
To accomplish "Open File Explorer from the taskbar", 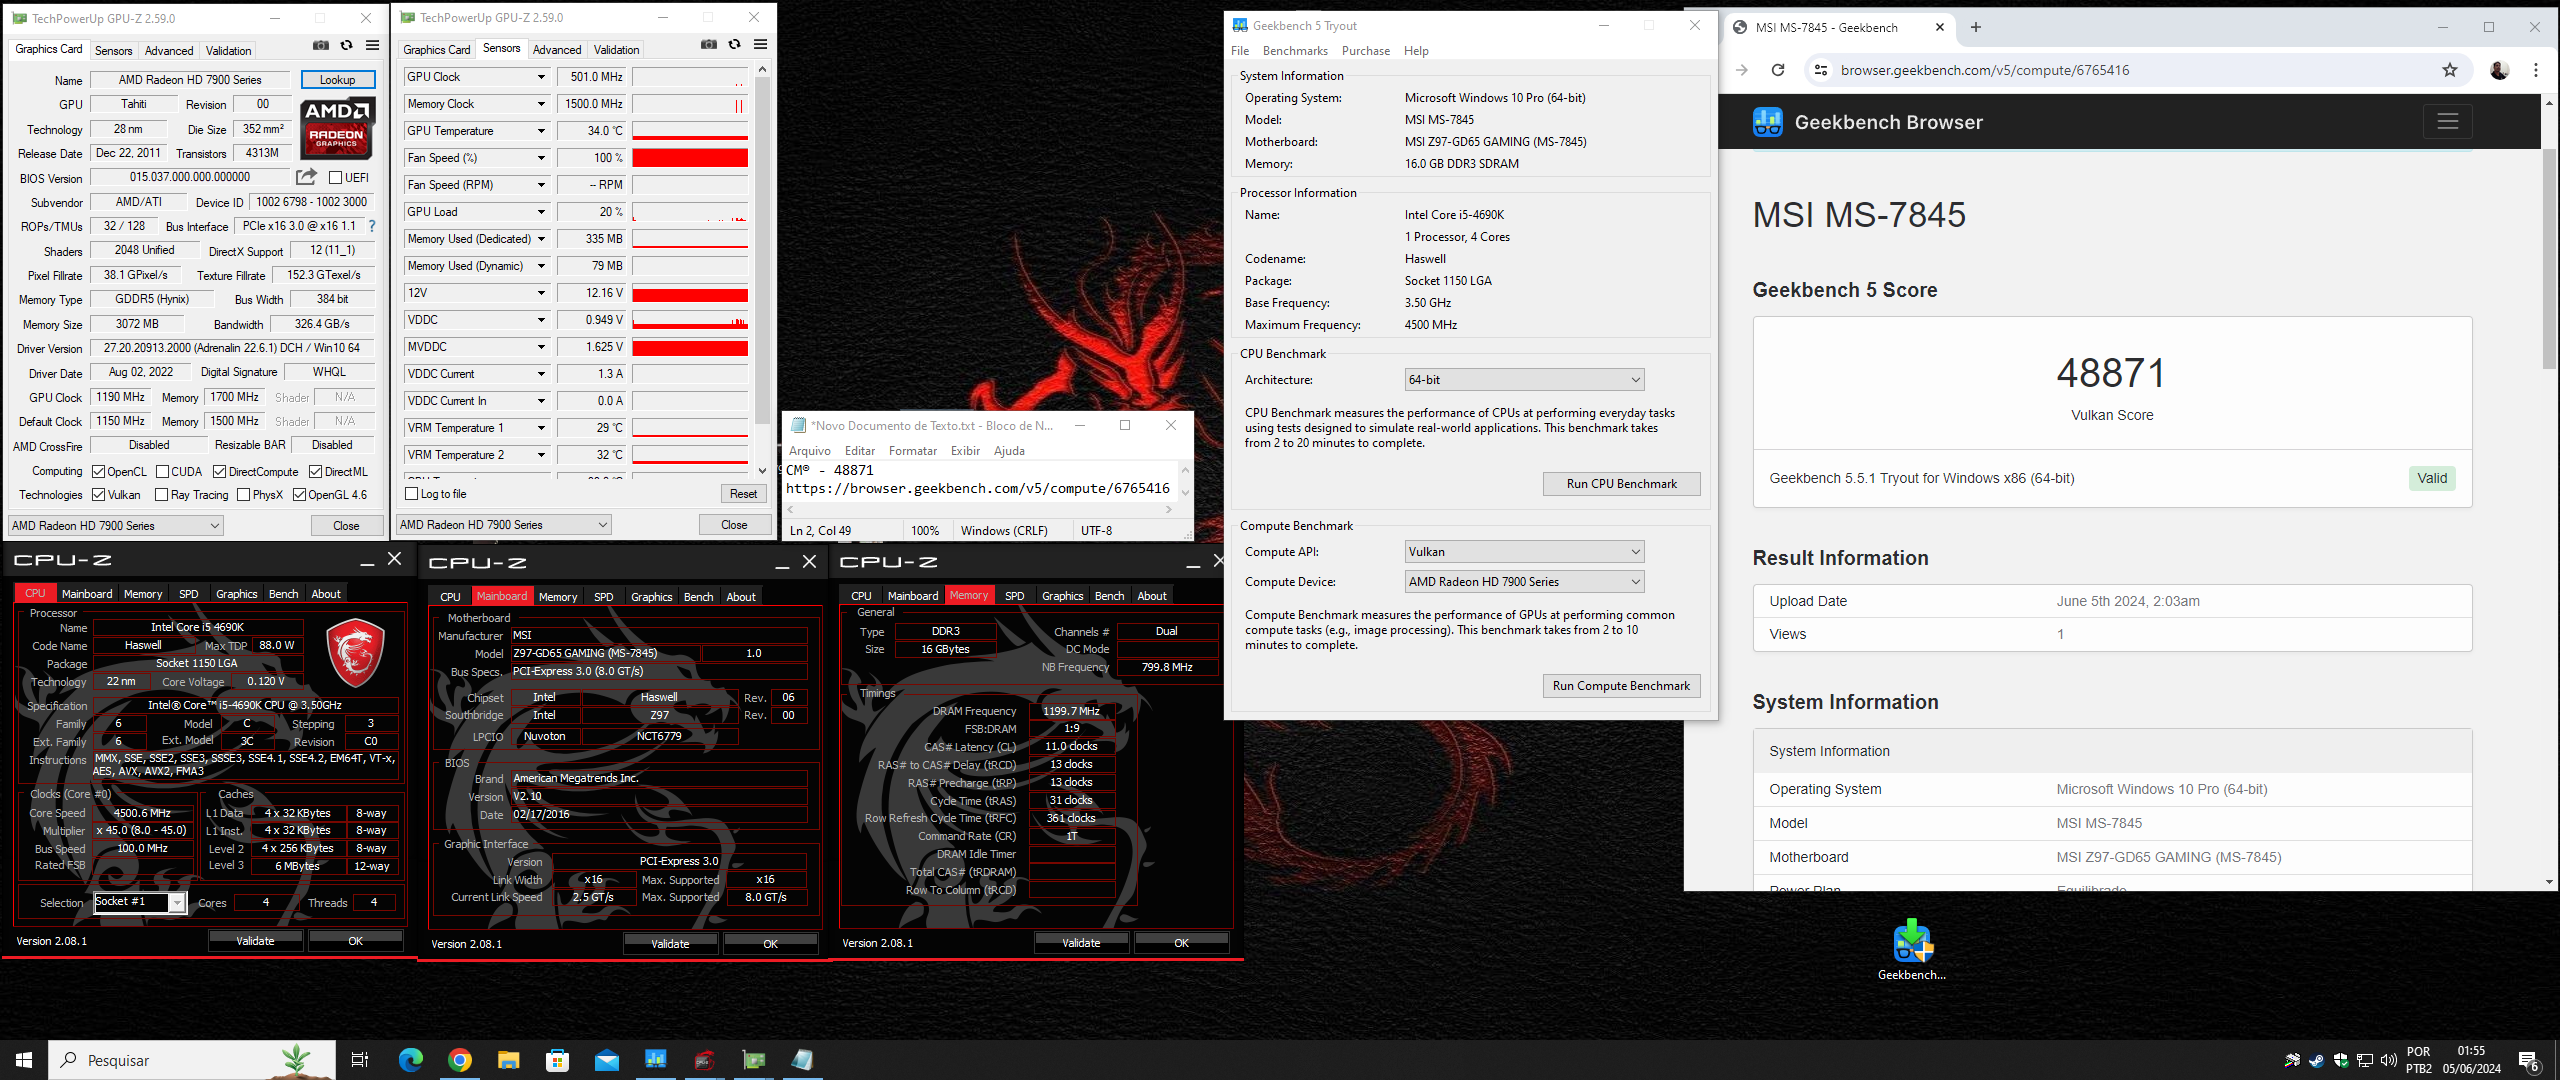I will click(509, 1060).
